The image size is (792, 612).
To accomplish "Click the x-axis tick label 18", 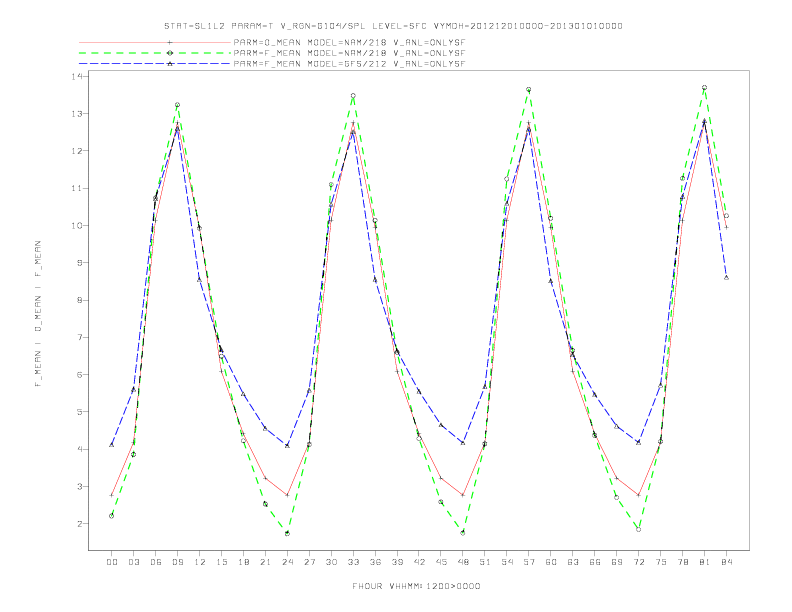I will [243, 562].
